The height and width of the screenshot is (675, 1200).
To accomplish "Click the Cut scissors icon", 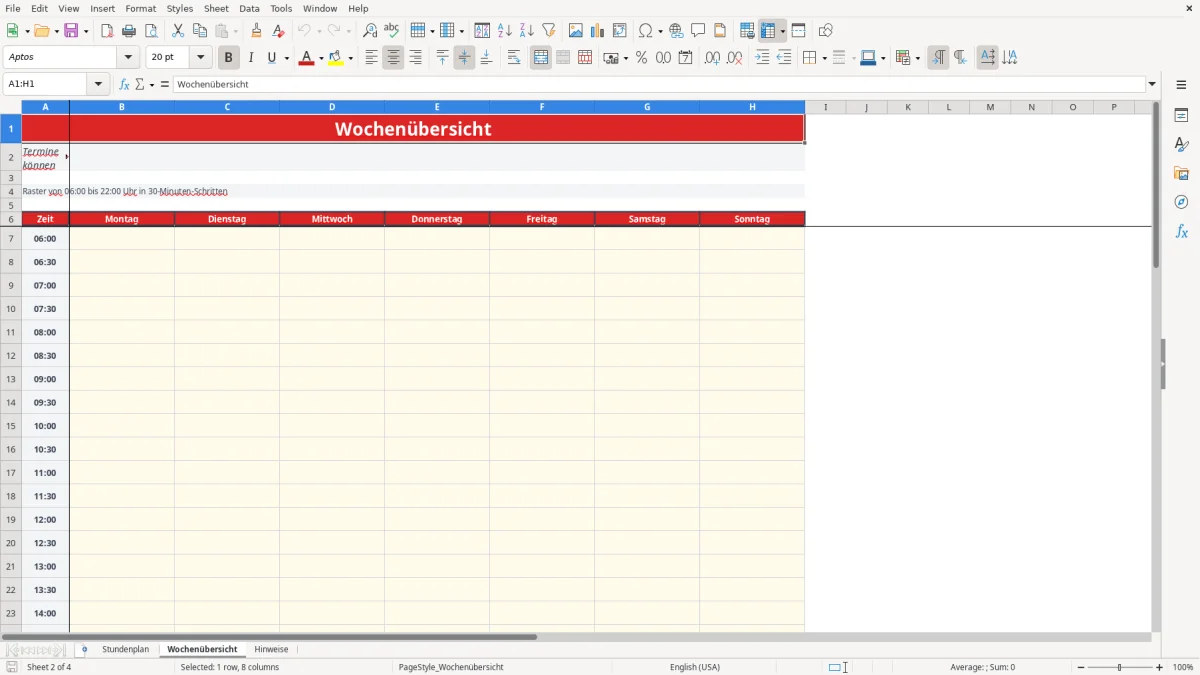I will click(178, 31).
